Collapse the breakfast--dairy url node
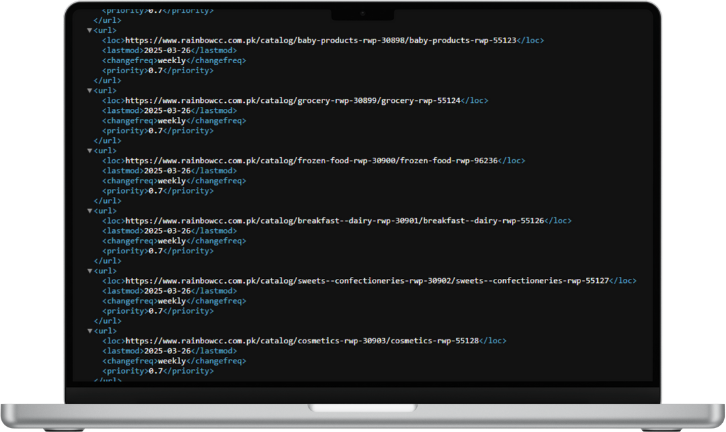This screenshot has height=432, width=726. [x=89, y=210]
